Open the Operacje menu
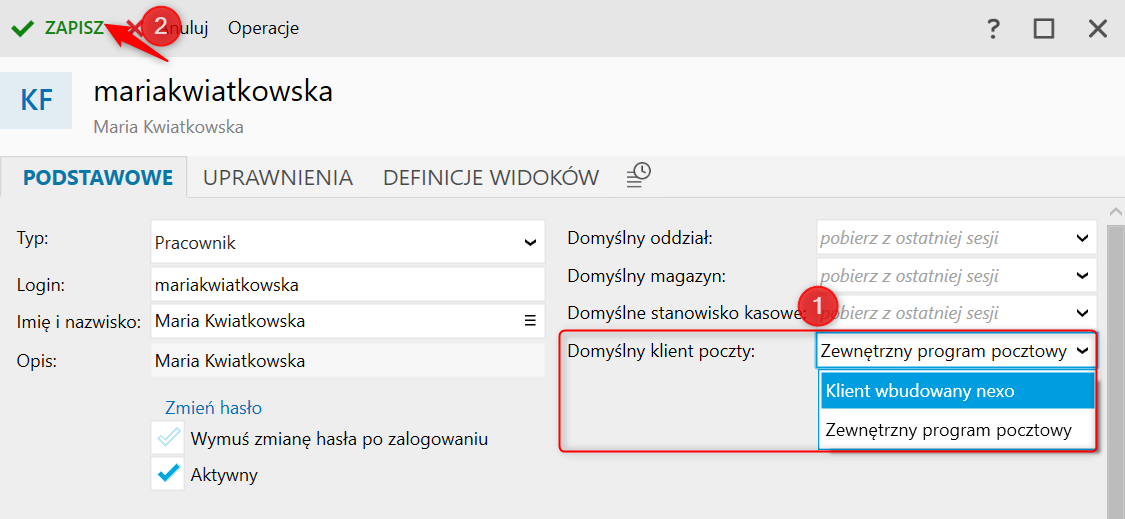 click(263, 28)
